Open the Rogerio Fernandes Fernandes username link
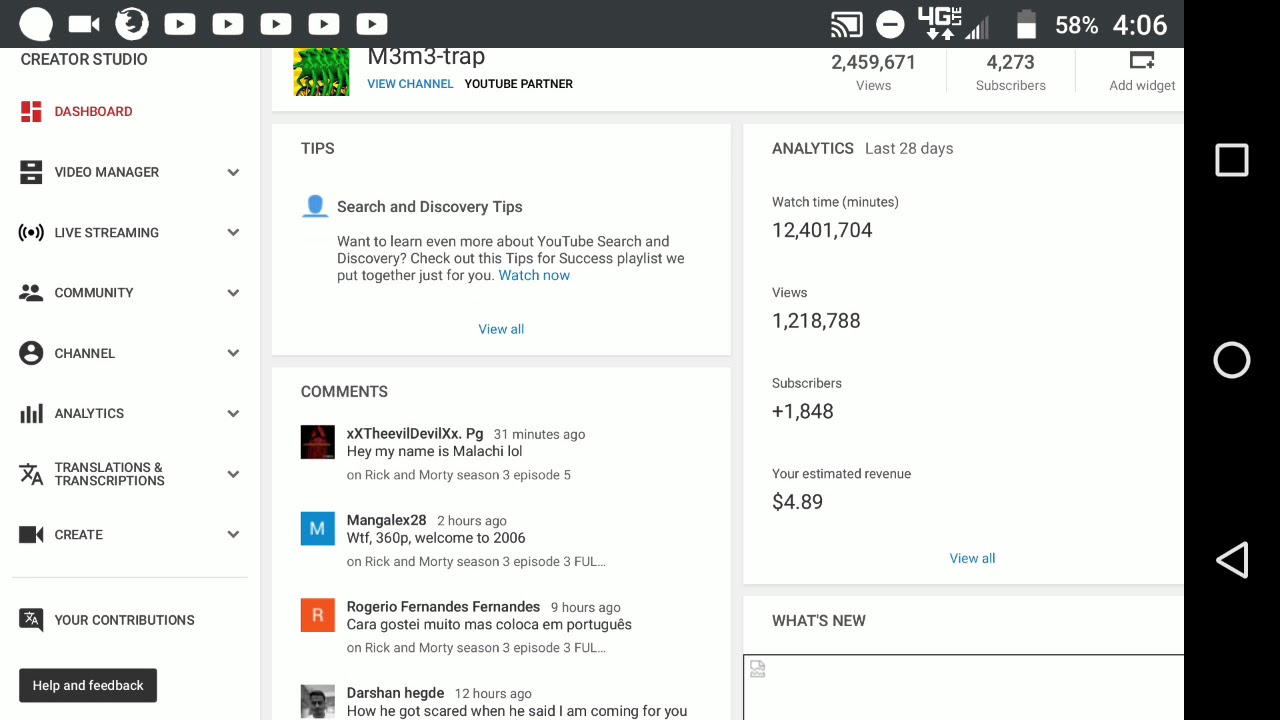 443,607
